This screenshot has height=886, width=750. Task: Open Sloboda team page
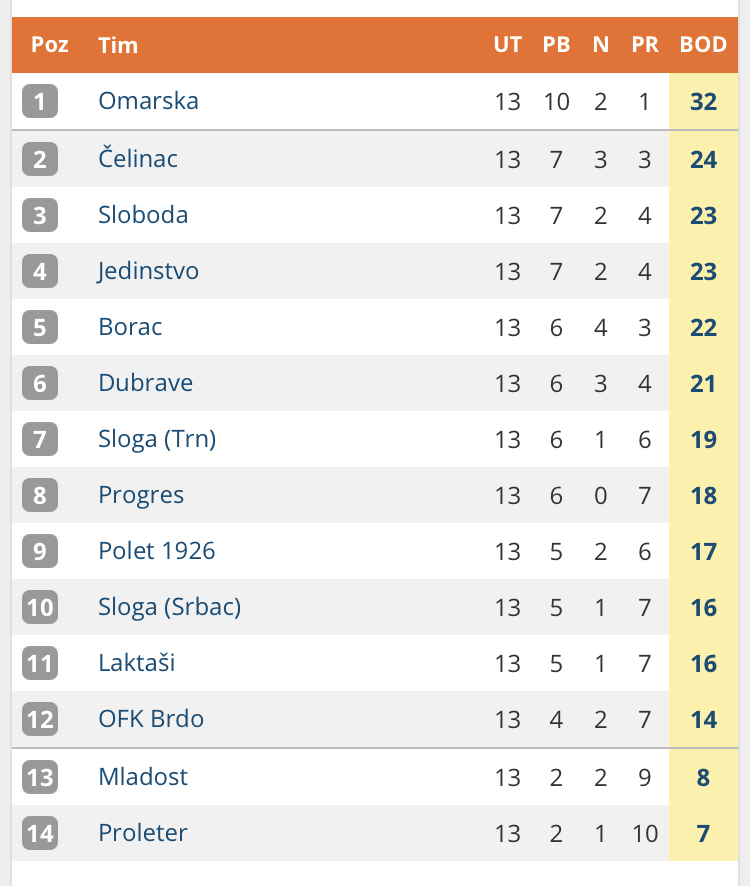pos(143,215)
